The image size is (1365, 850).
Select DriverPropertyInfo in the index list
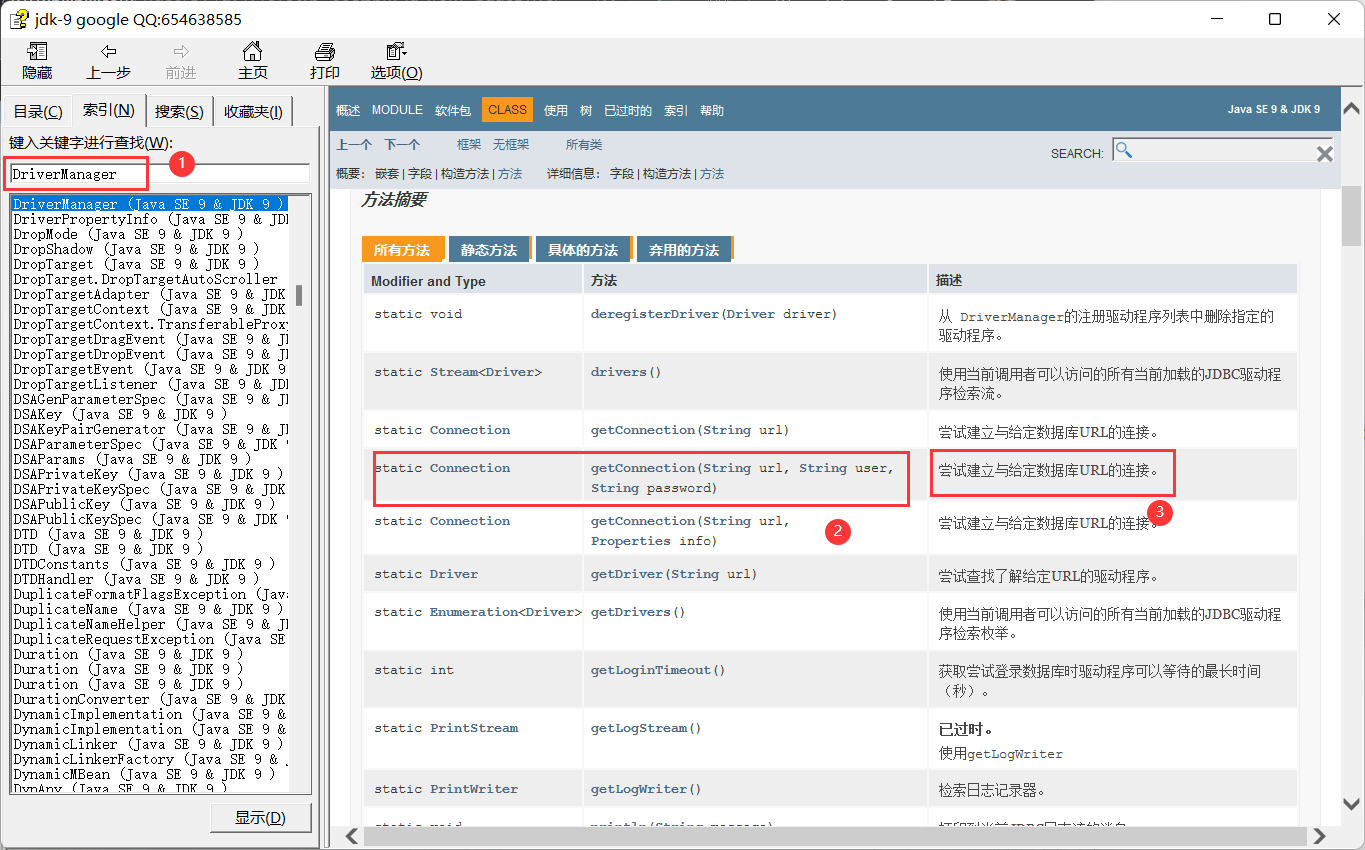click(150, 219)
